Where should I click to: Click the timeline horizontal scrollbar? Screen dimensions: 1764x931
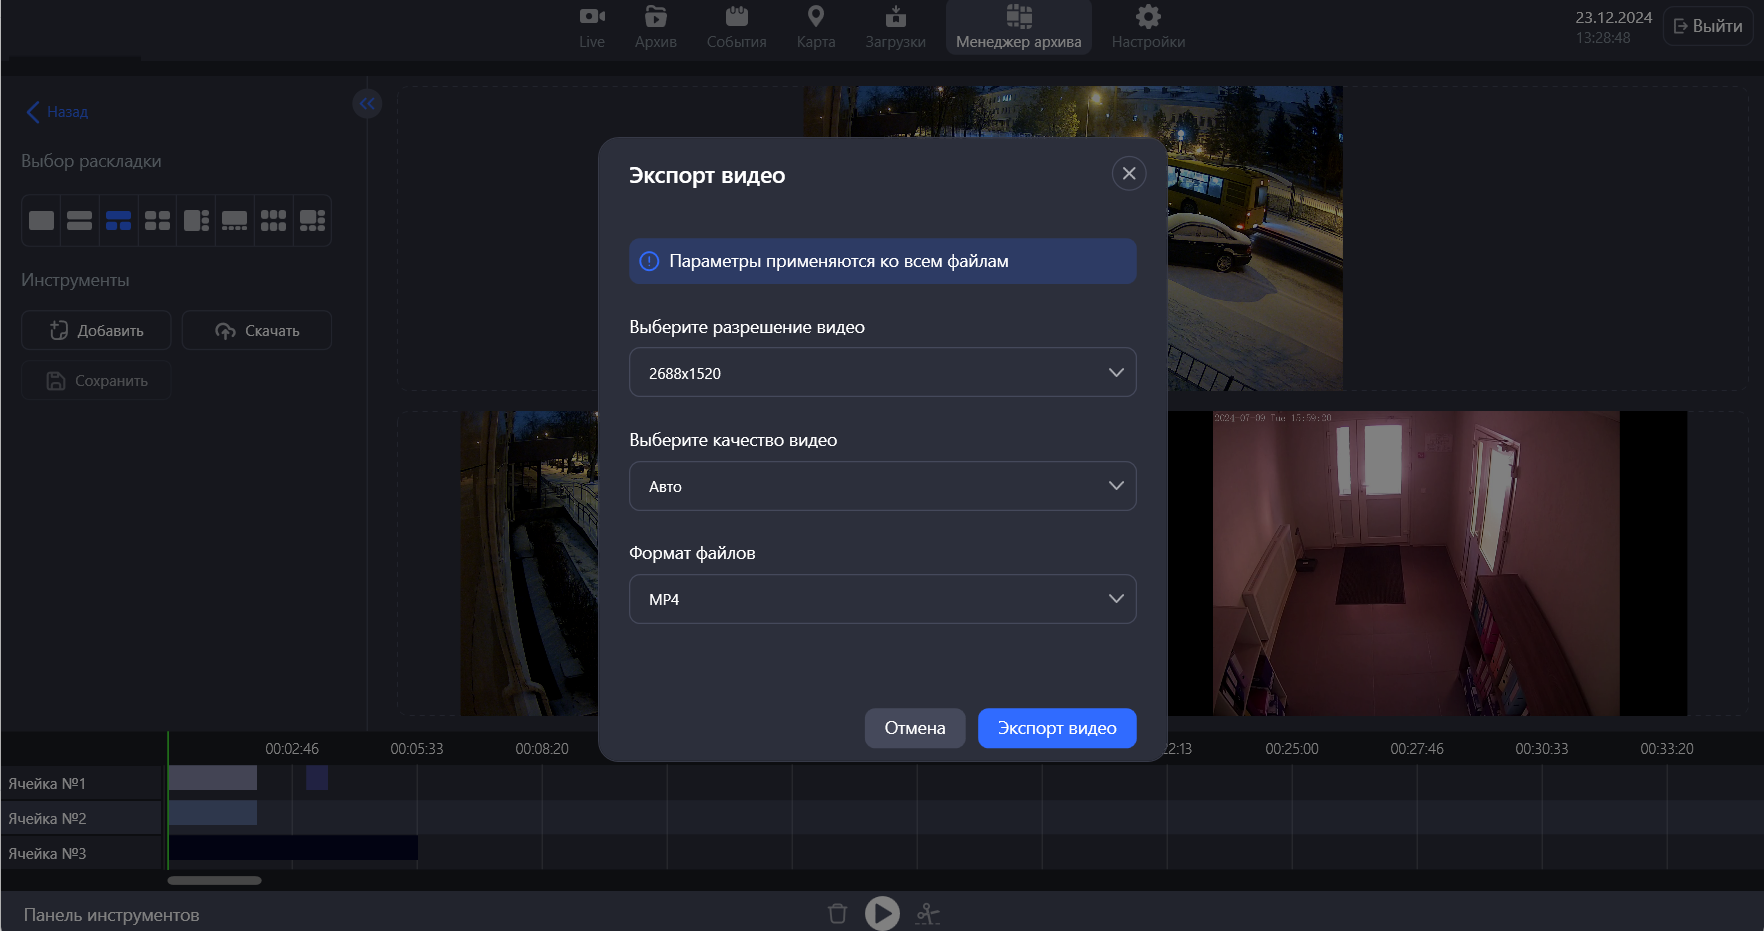click(x=214, y=881)
